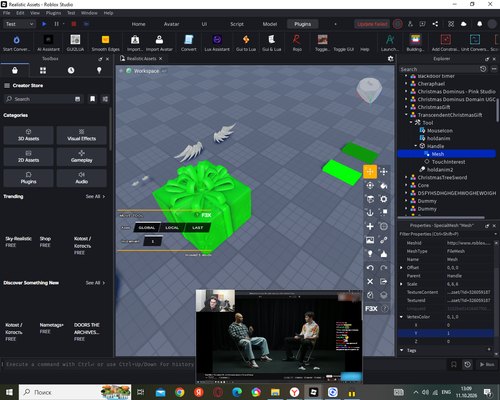Select the F3X Paint tool
The height and width of the screenshot is (400, 500).
[x=384, y=185]
